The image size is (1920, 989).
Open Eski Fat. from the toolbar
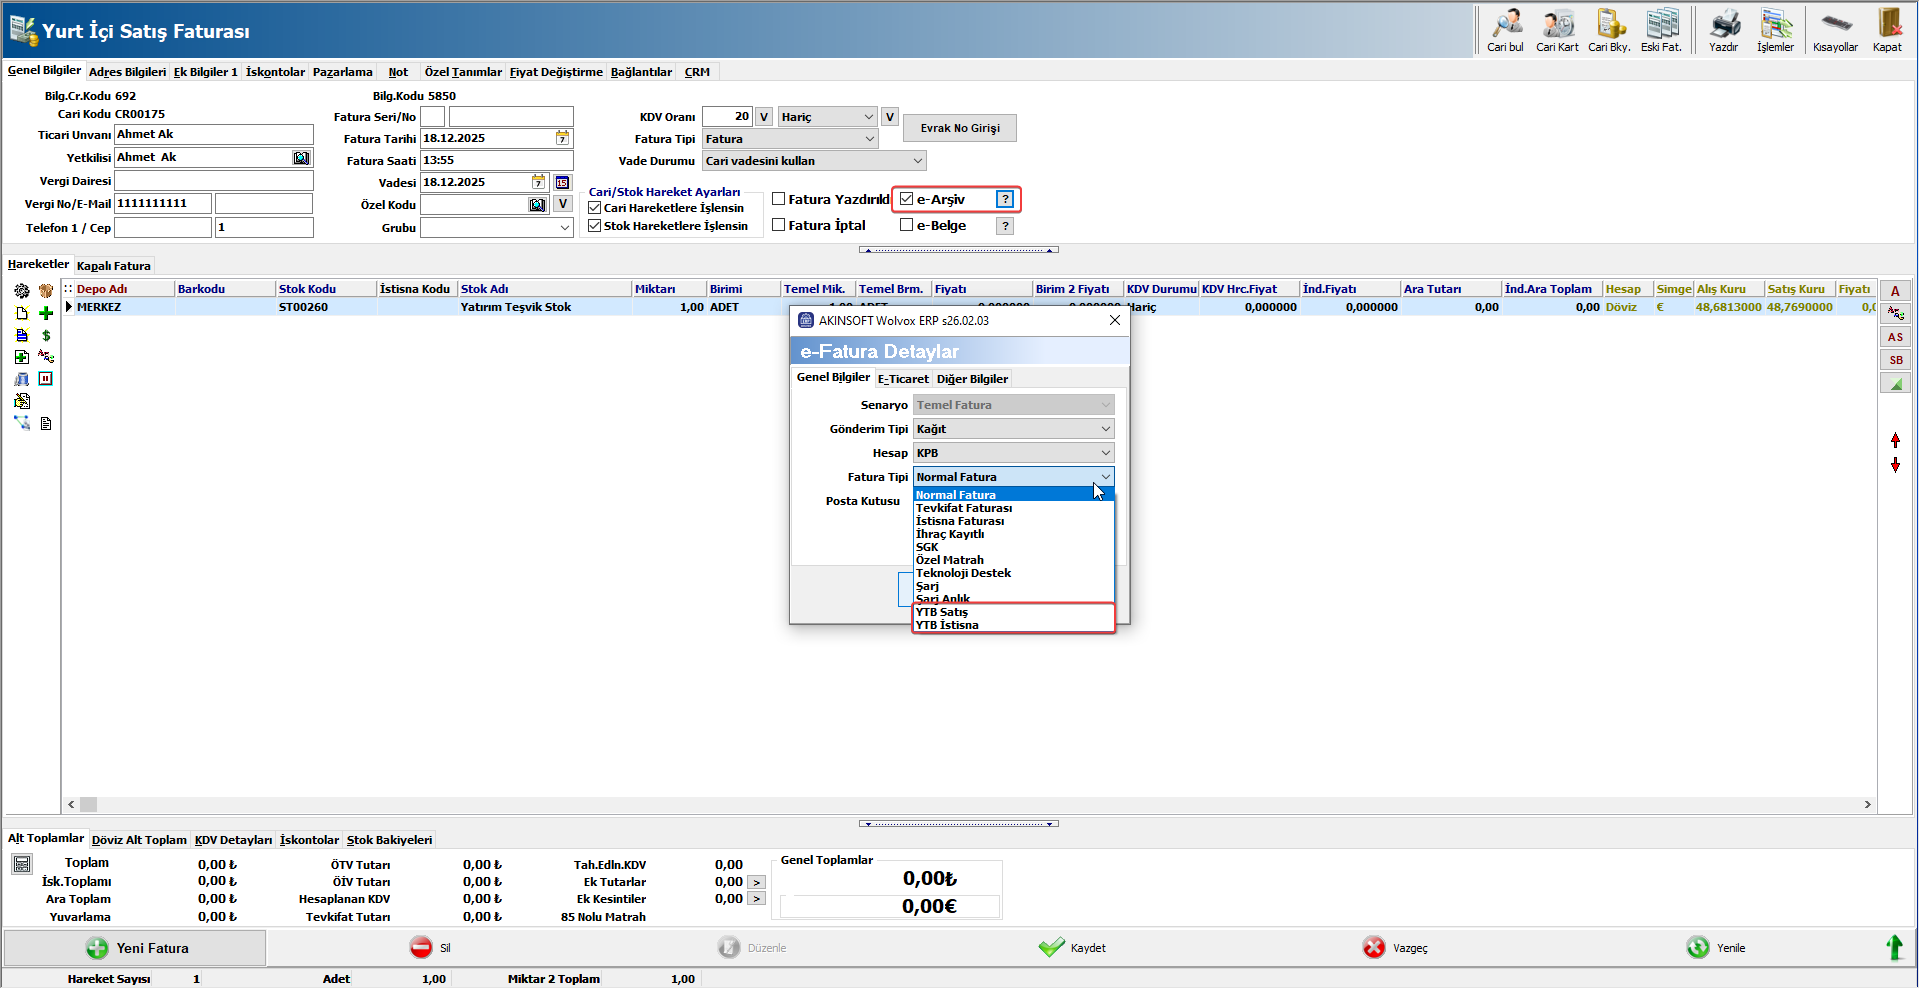point(1661,25)
